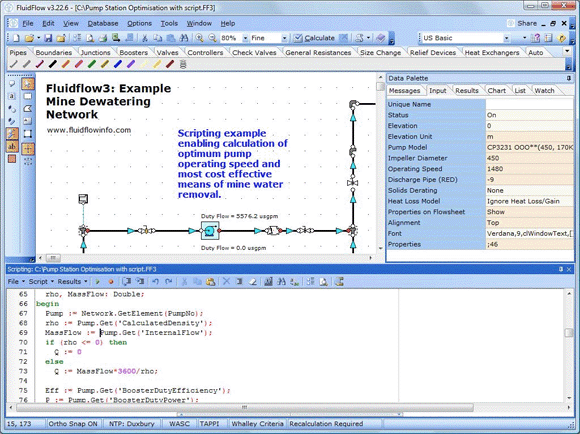The image size is (580, 434).
Task: Open the Tools menu
Action: (169, 23)
